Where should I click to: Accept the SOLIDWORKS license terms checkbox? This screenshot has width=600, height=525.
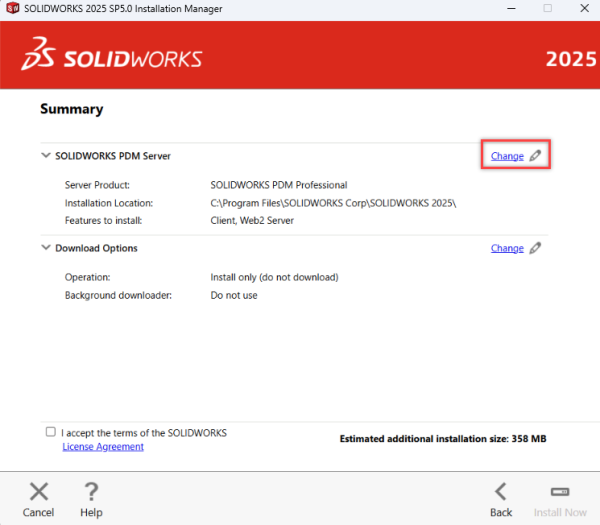click(51, 432)
